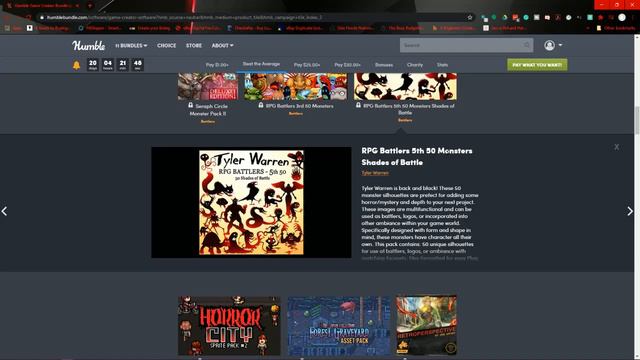This screenshot has width=640, height=360.
Task: Open the Bonuses tab
Action: tap(384, 65)
